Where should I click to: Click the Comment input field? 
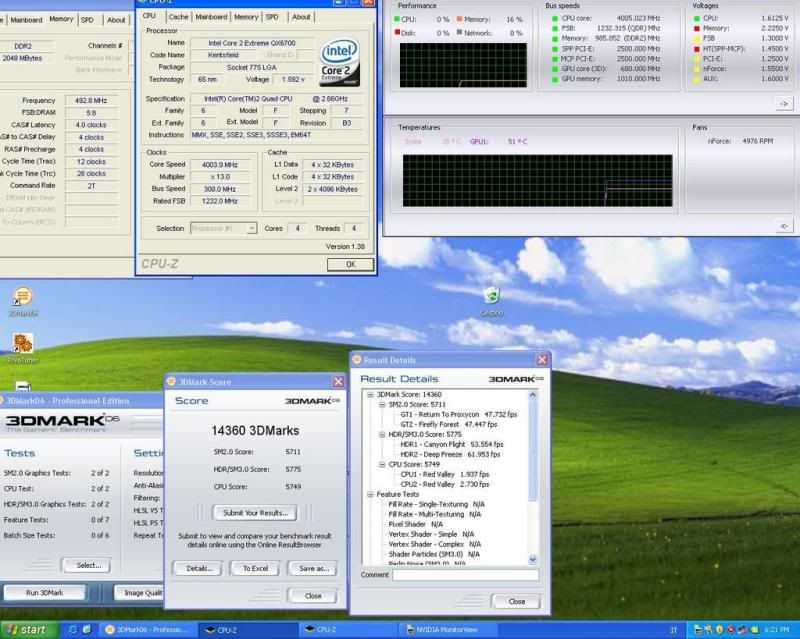(465, 575)
